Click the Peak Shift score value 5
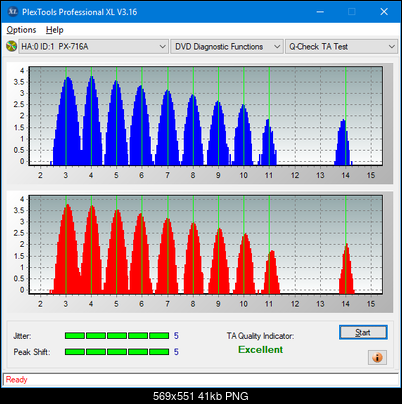This screenshot has width=402, height=404. [x=176, y=352]
